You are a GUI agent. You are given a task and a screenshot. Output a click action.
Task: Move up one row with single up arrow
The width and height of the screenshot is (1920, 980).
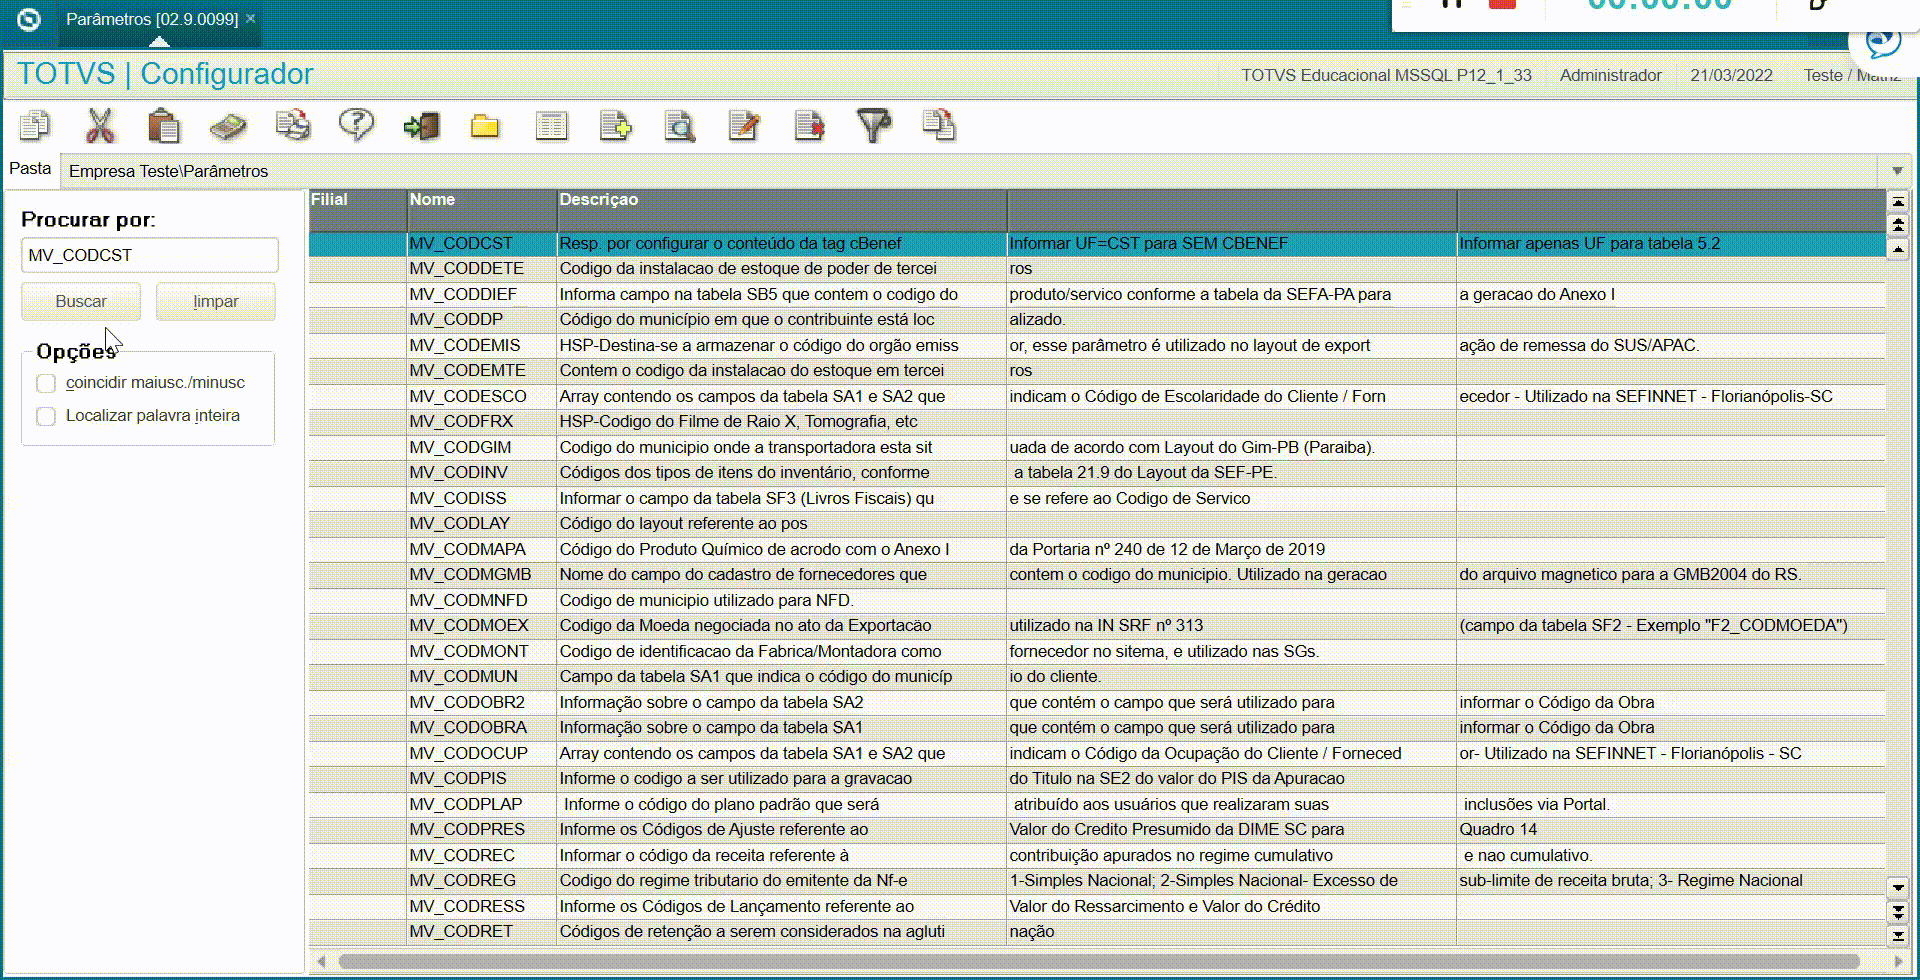point(1897,248)
